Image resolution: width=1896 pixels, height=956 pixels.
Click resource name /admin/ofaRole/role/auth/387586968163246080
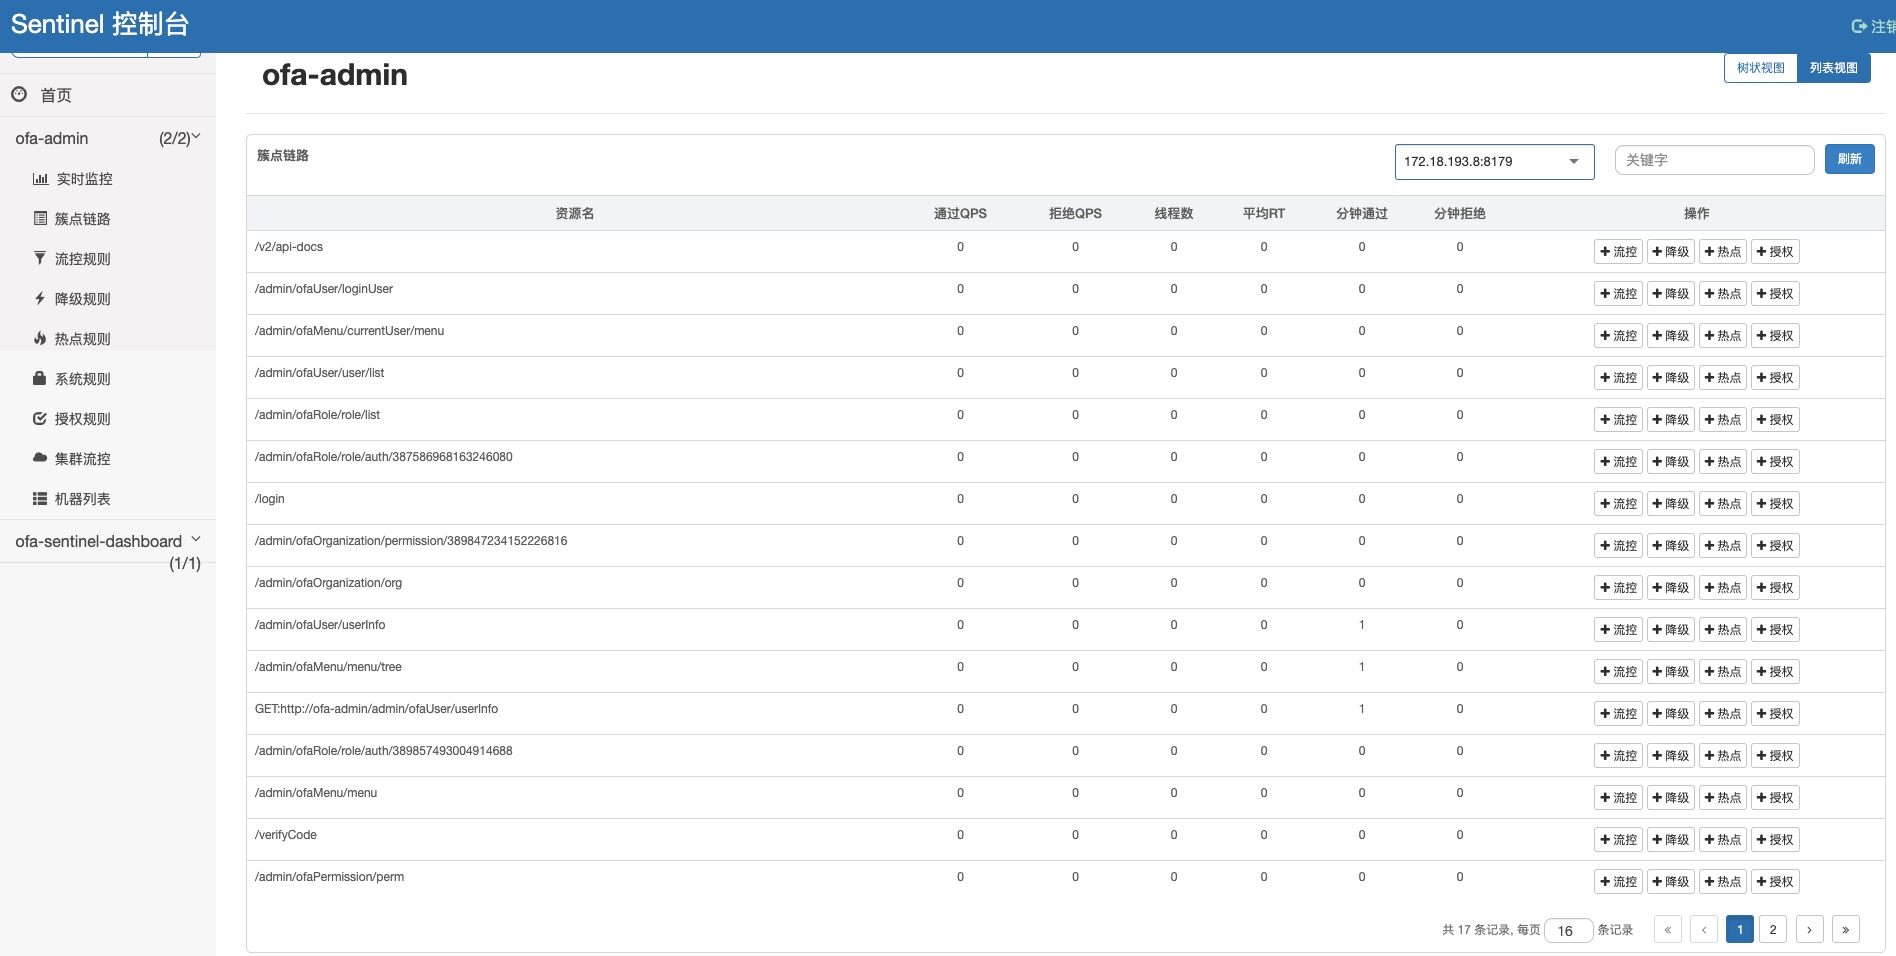tap(384, 457)
